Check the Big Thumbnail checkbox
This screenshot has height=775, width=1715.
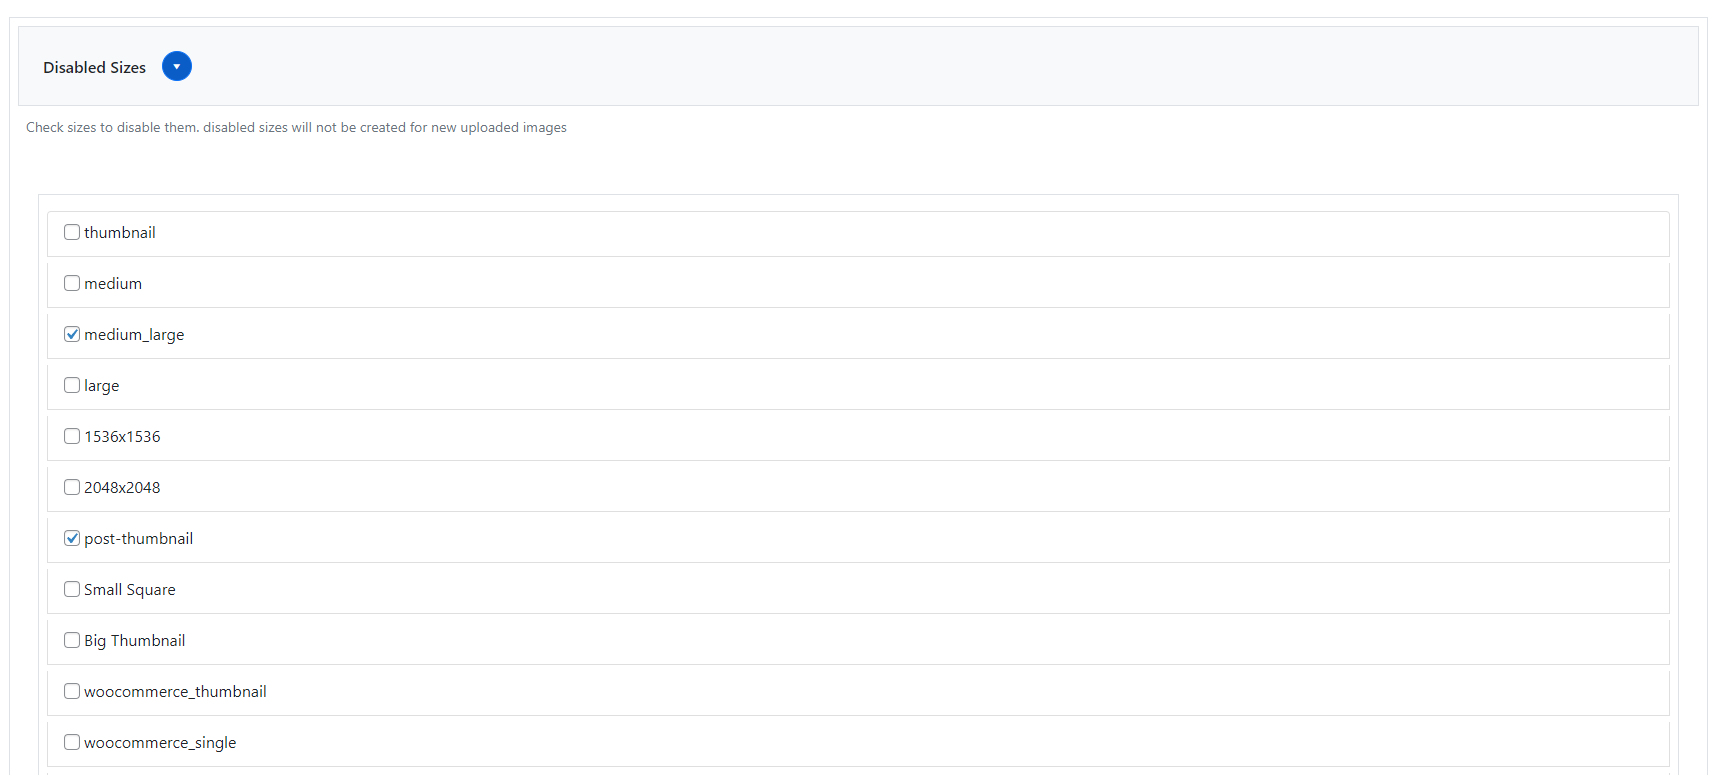tap(72, 640)
